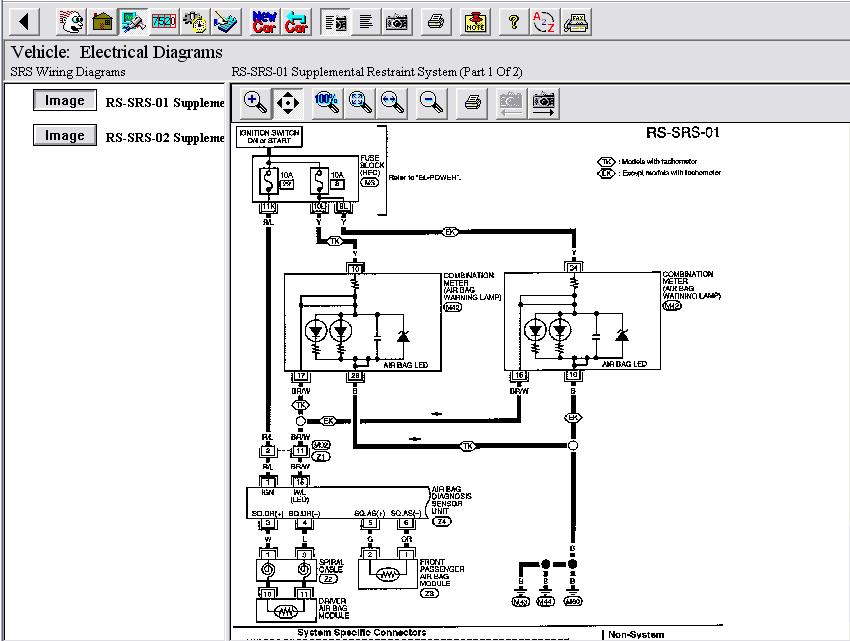This screenshot has width=850, height=641.
Task: Click the next image camera icon
Action: pos(543,101)
